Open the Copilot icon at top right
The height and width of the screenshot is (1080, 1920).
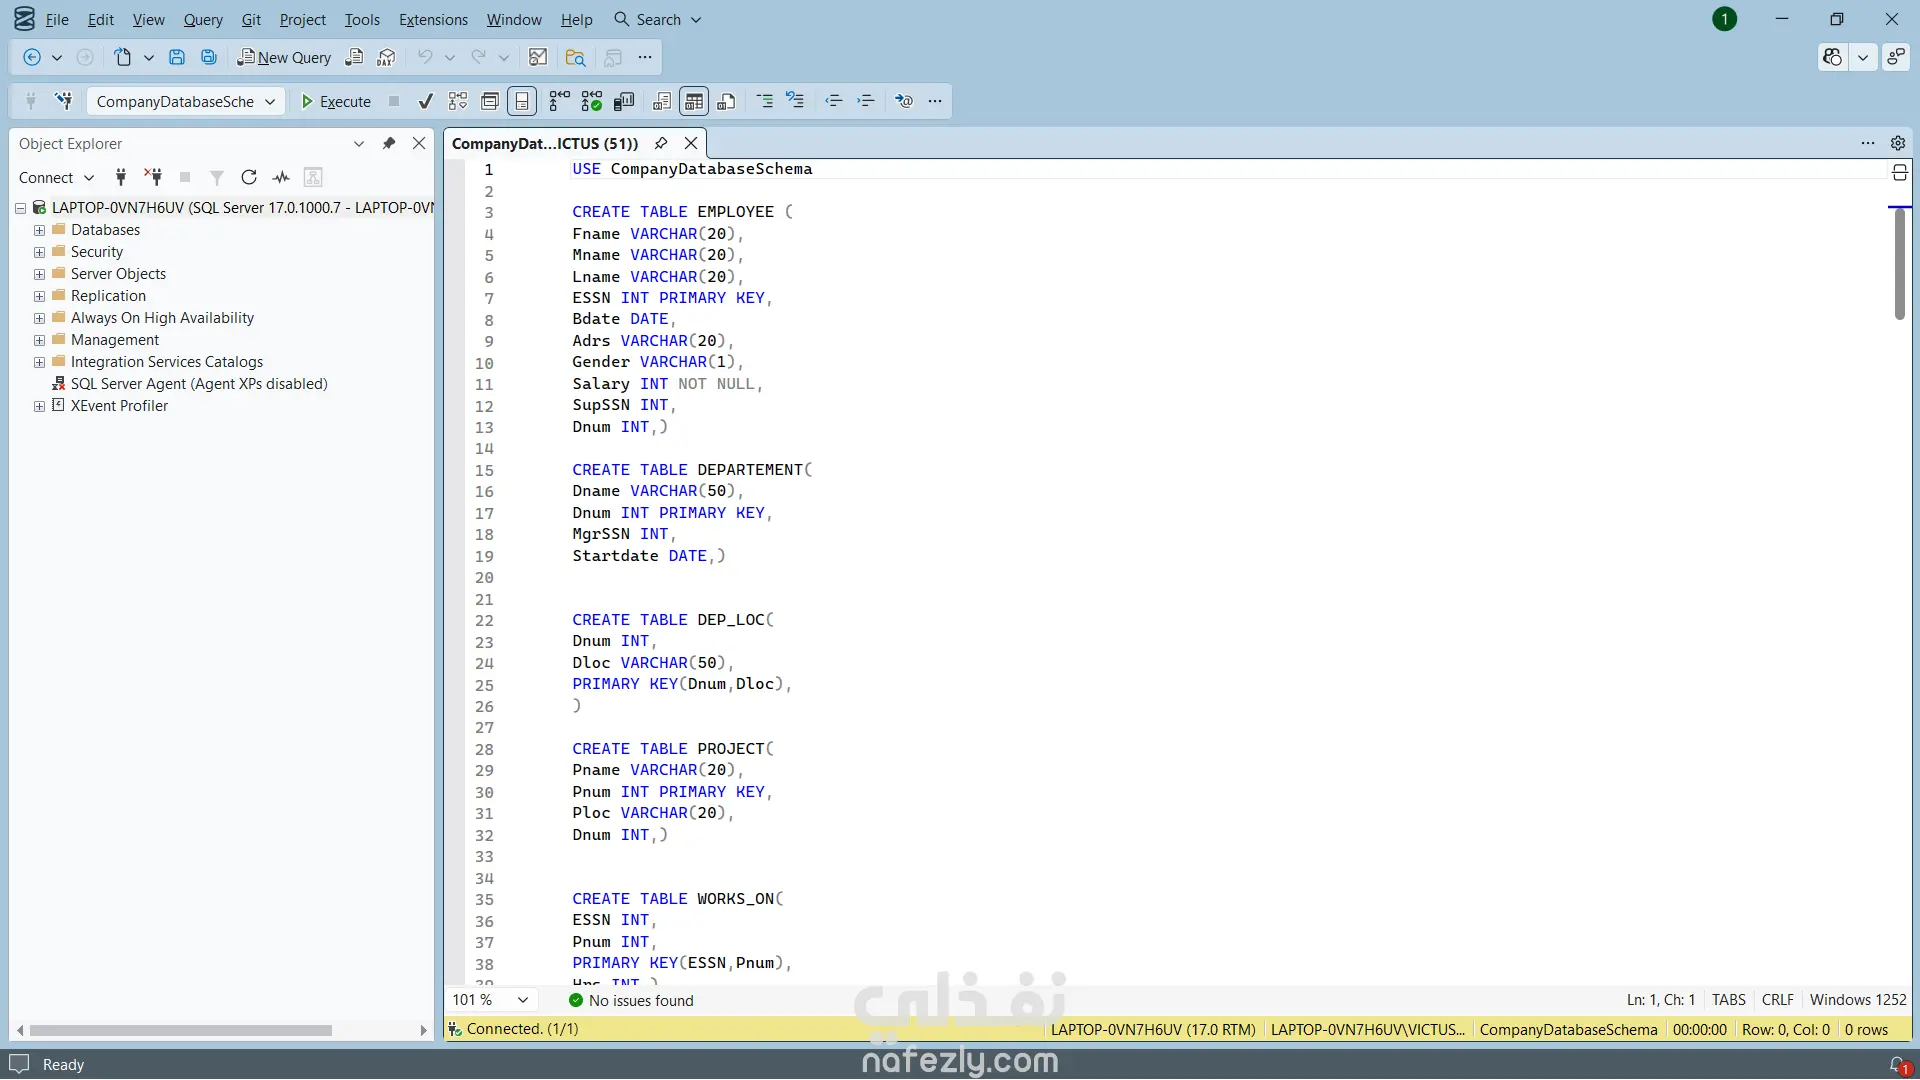(1833, 57)
